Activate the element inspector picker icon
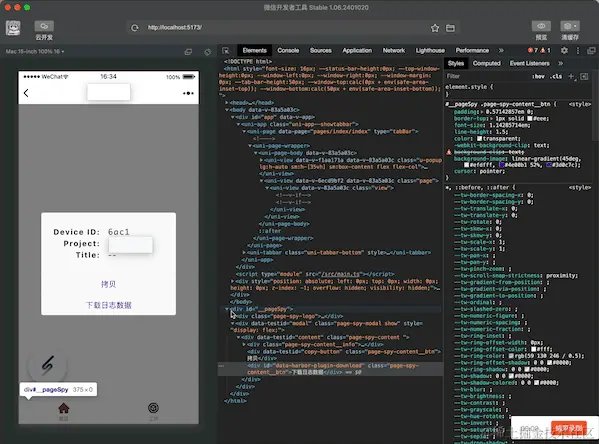Image resolution: width=599 pixels, height=444 pixels. pos(226,50)
